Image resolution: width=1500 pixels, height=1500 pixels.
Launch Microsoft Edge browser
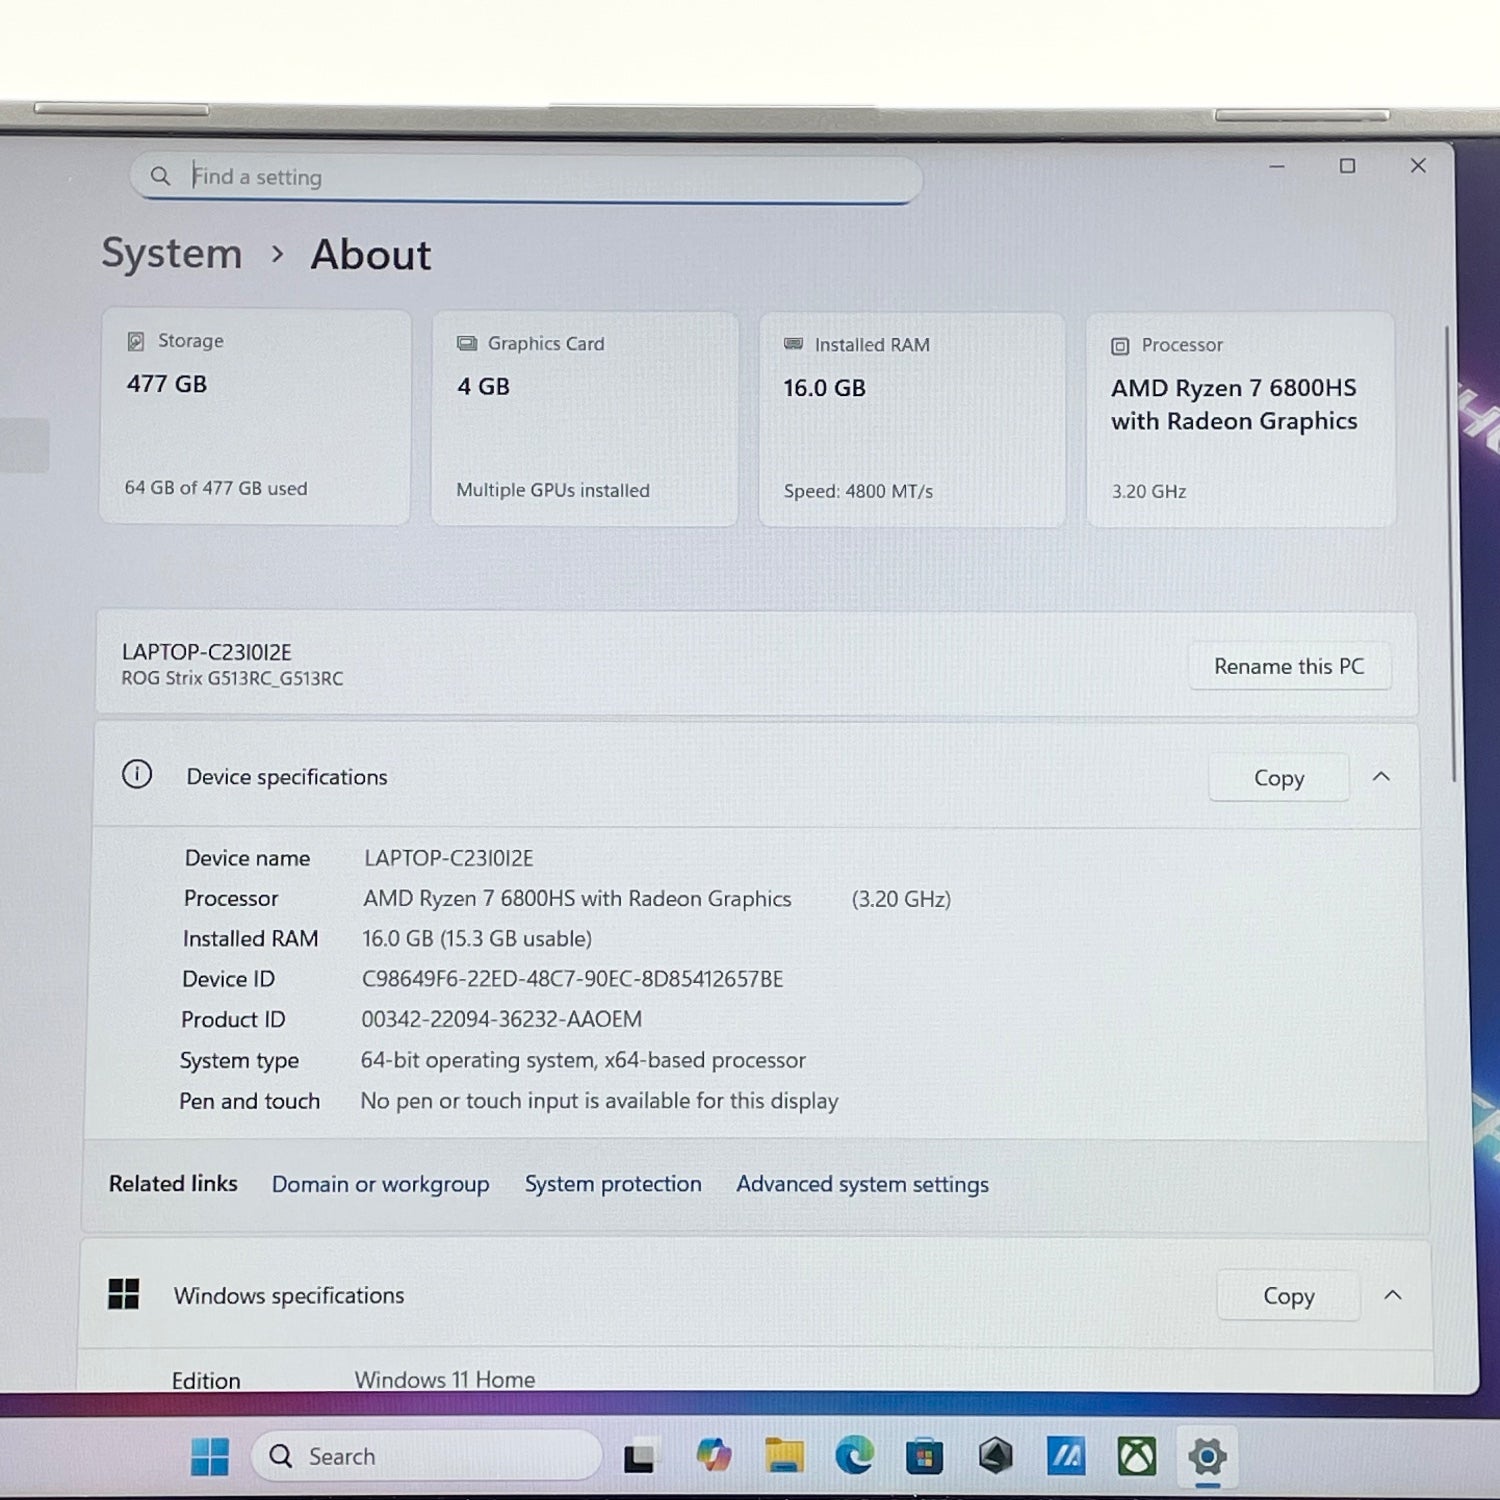[854, 1456]
